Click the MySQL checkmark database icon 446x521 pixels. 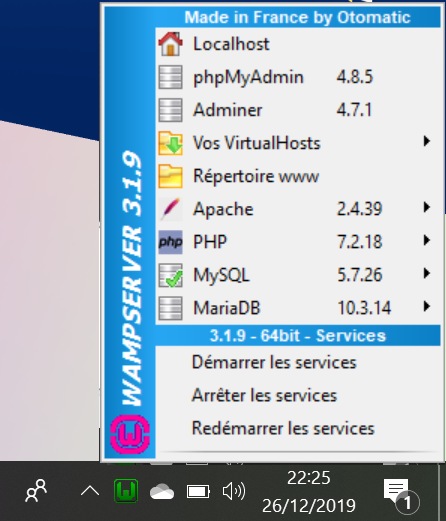(x=170, y=275)
